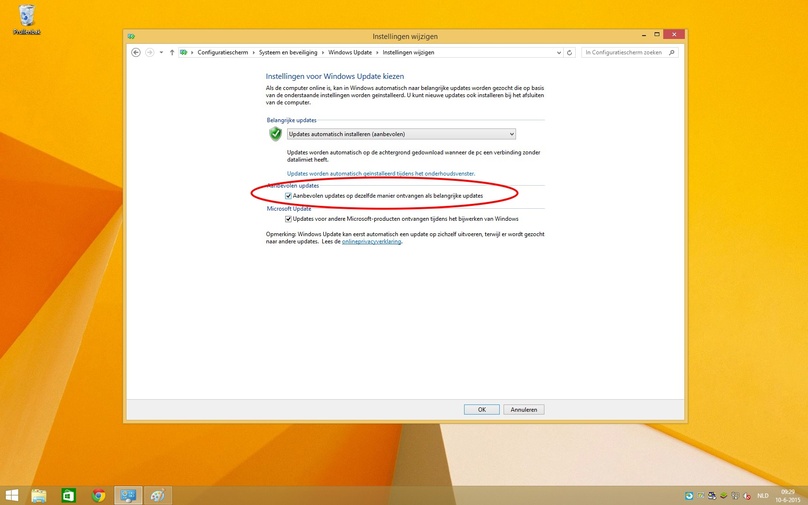Maximize the Instellingen wijzigen window
The image size is (808, 505).
[x=657, y=35]
